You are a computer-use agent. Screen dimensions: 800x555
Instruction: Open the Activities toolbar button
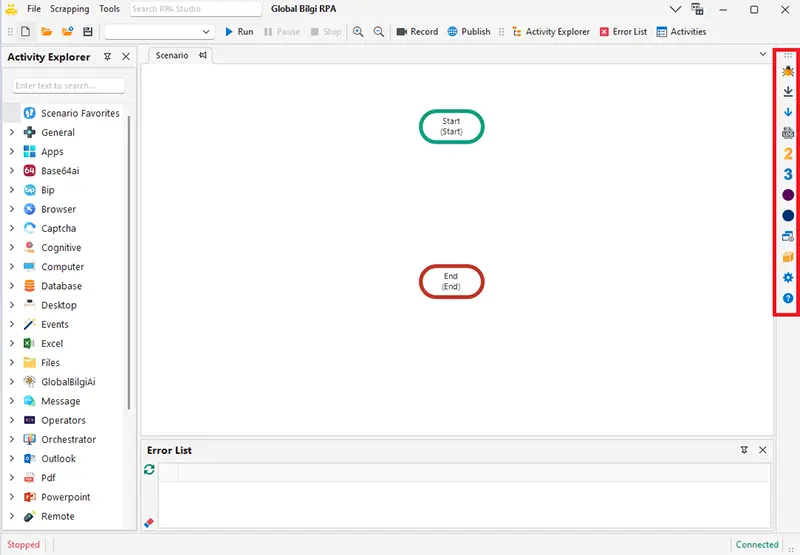(681, 32)
